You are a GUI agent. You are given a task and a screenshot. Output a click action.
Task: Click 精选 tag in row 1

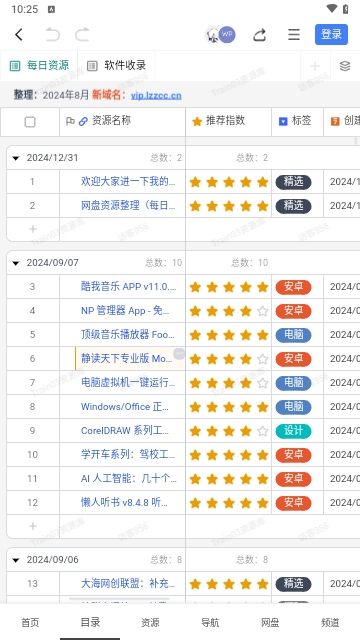[x=293, y=182]
